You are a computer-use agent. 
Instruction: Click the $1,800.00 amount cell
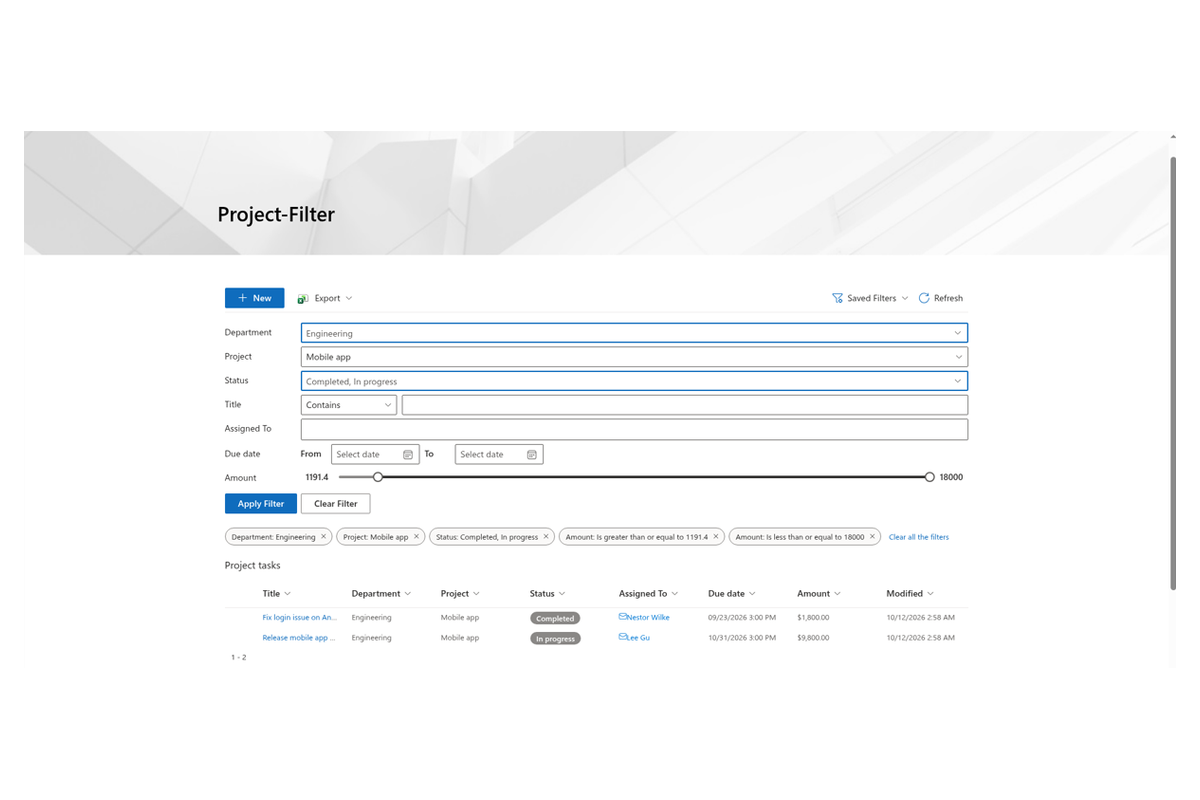click(813, 618)
